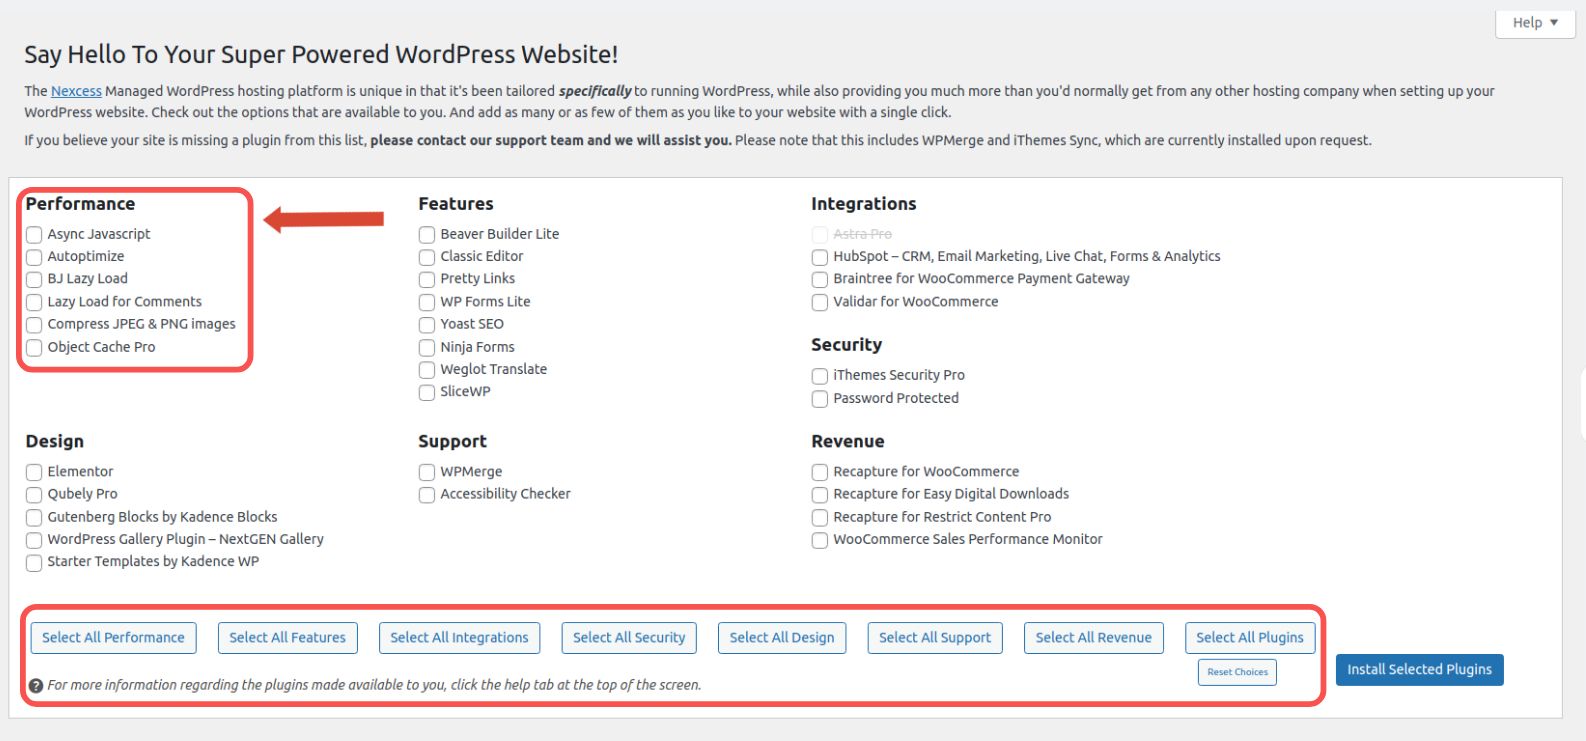Viewport: 1586px width, 741px height.
Task: Click Install Selected Plugins
Action: [x=1419, y=670]
